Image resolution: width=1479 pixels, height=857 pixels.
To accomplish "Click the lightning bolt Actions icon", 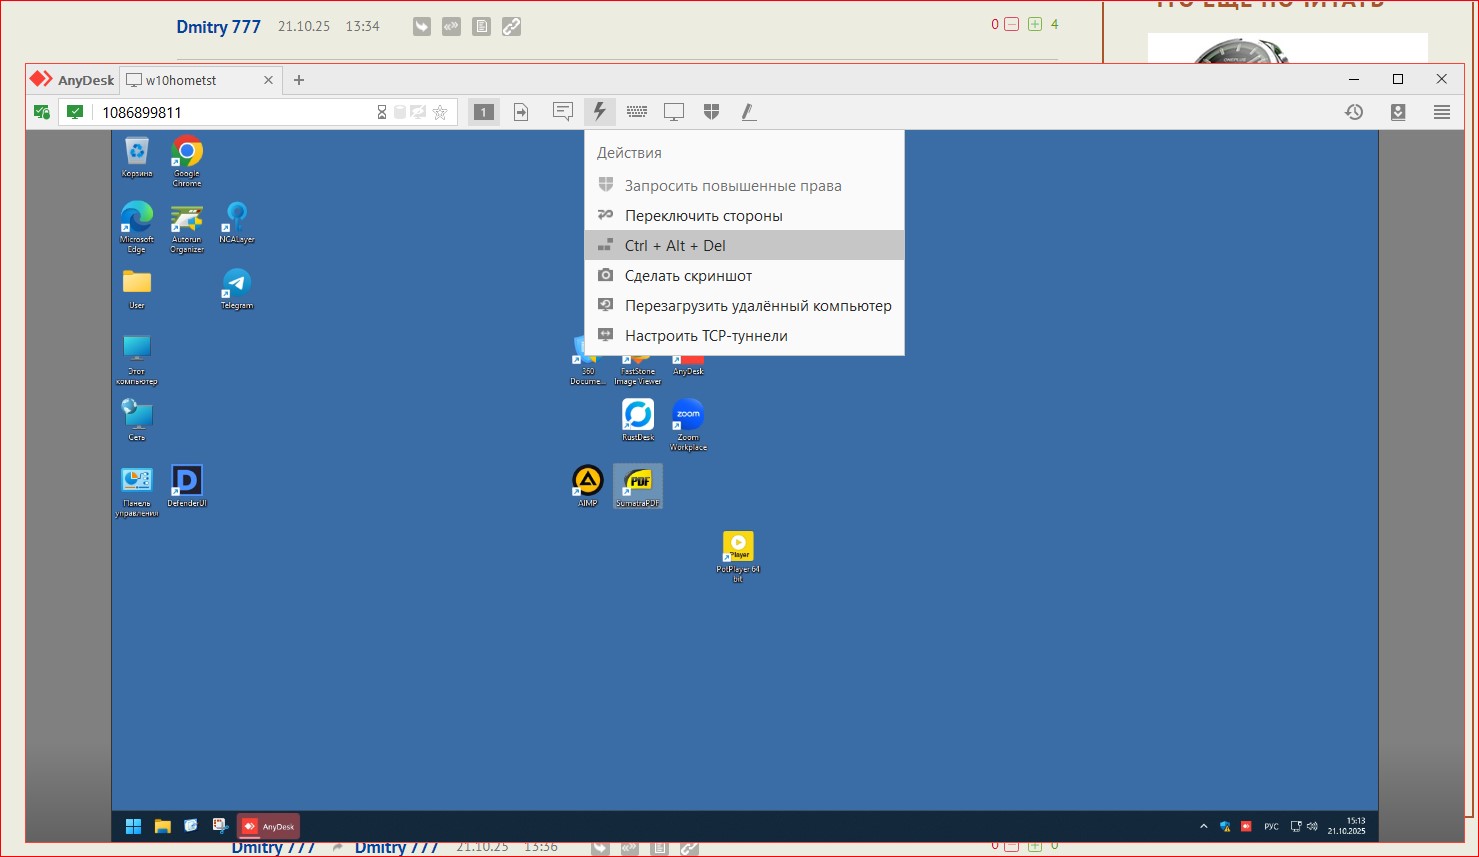I will (x=600, y=112).
